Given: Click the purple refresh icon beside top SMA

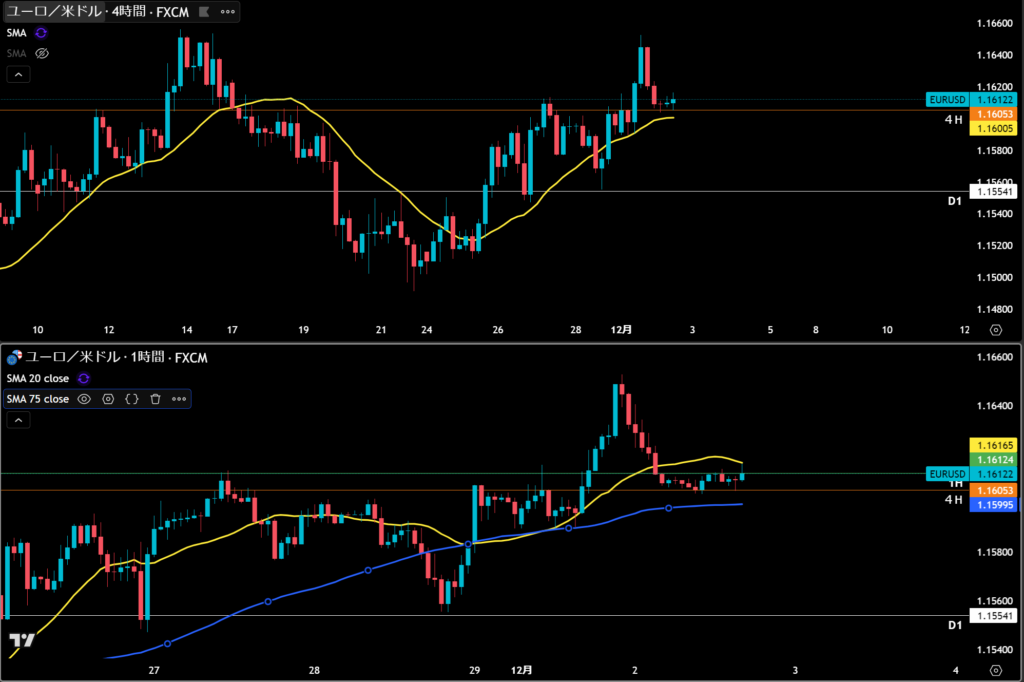Looking at the screenshot, I should pos(41,33).
